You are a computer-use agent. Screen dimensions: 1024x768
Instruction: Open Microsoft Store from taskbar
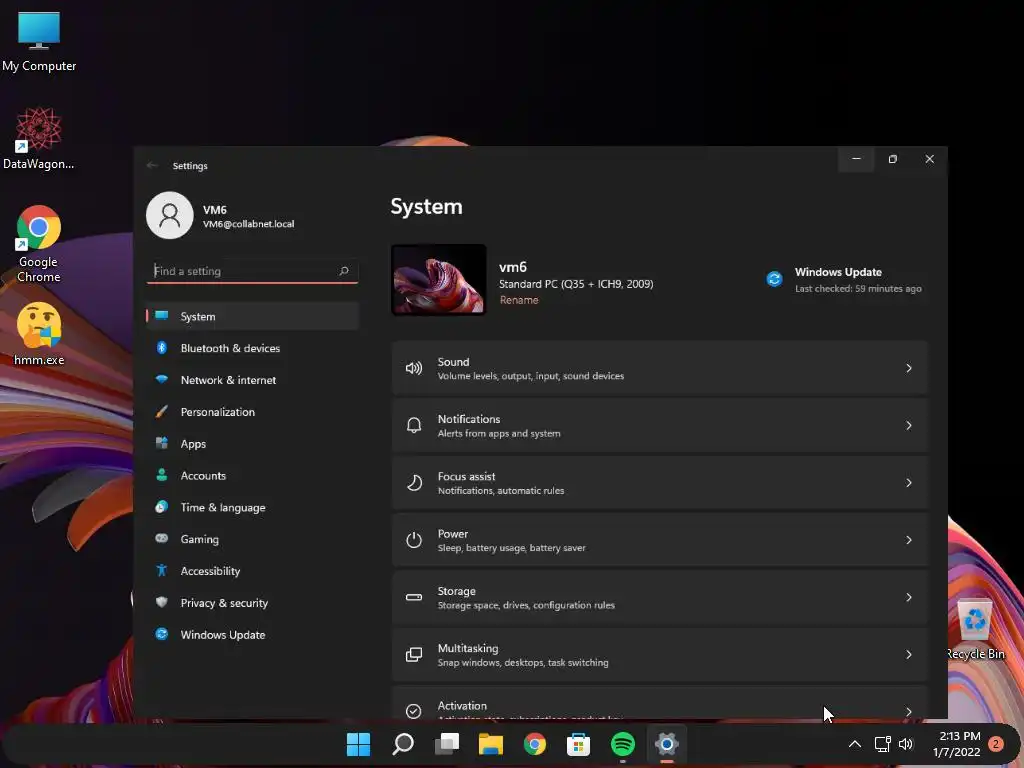579,744
